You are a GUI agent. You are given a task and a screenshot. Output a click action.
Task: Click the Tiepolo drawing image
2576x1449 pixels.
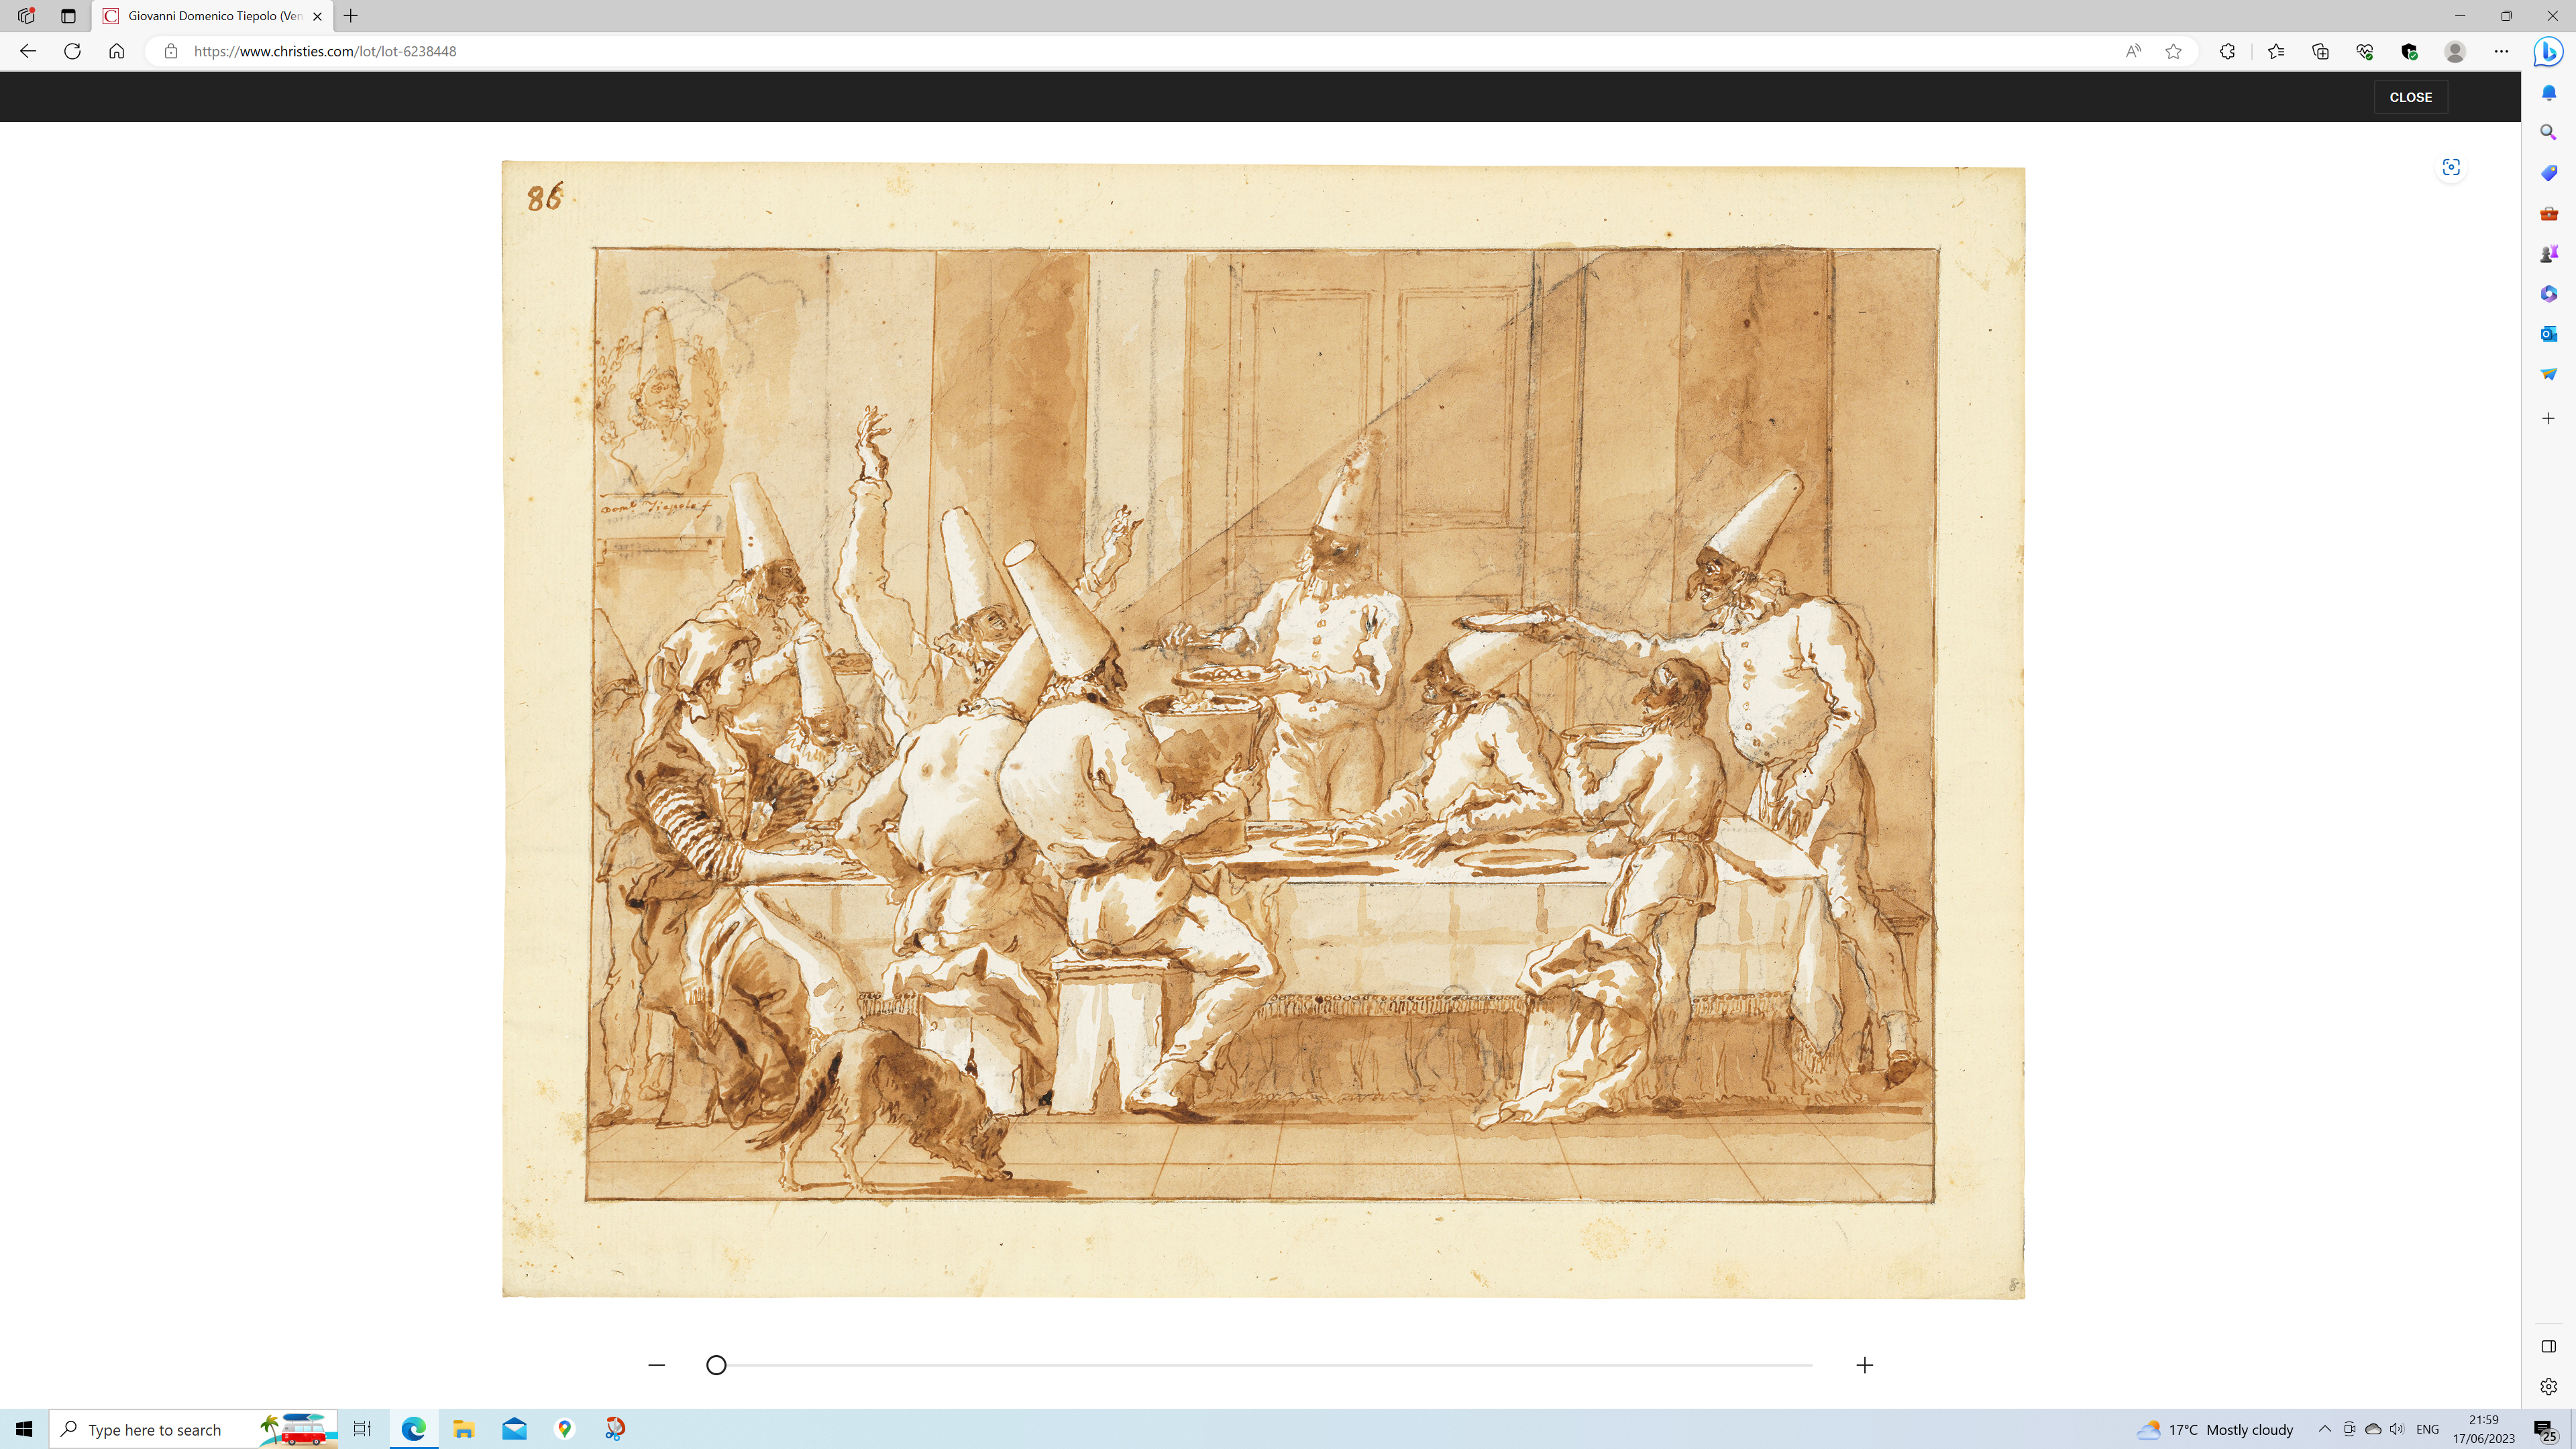(x=1263, y=729)
